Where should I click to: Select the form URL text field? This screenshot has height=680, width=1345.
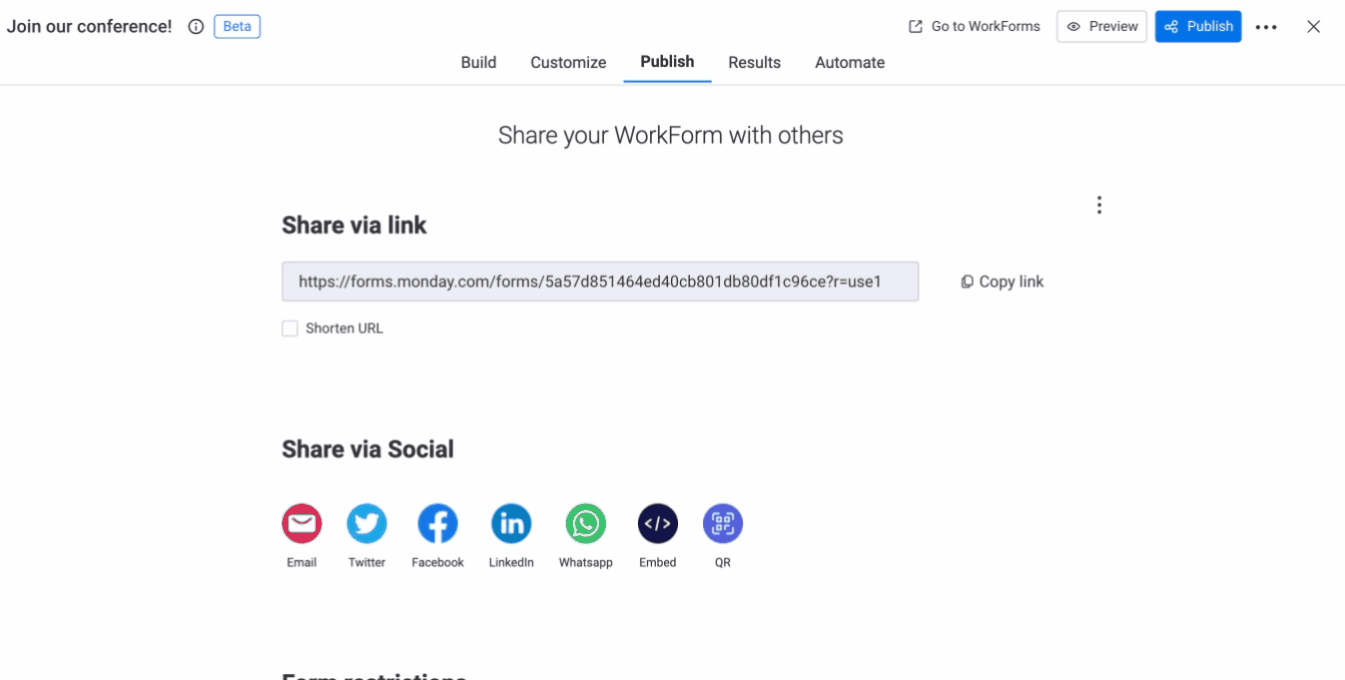tap(600, 282)
